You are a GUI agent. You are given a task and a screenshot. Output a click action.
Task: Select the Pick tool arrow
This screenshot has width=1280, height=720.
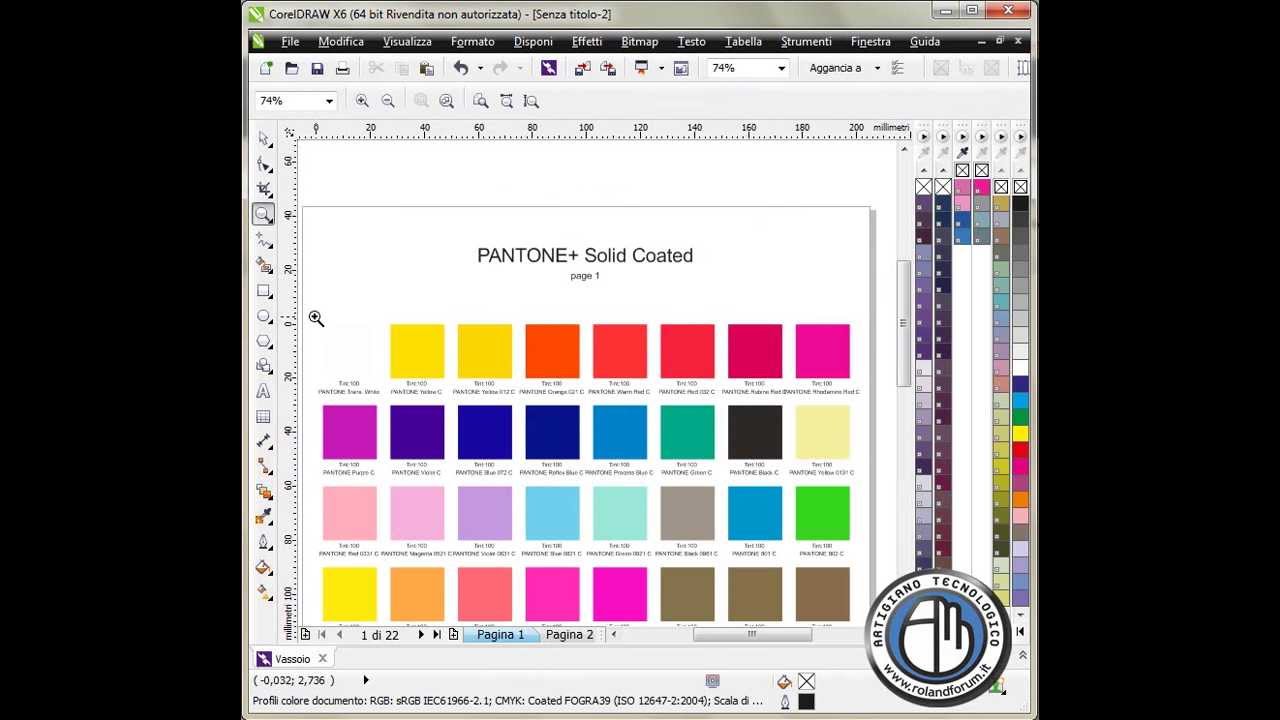coord(264,138)
